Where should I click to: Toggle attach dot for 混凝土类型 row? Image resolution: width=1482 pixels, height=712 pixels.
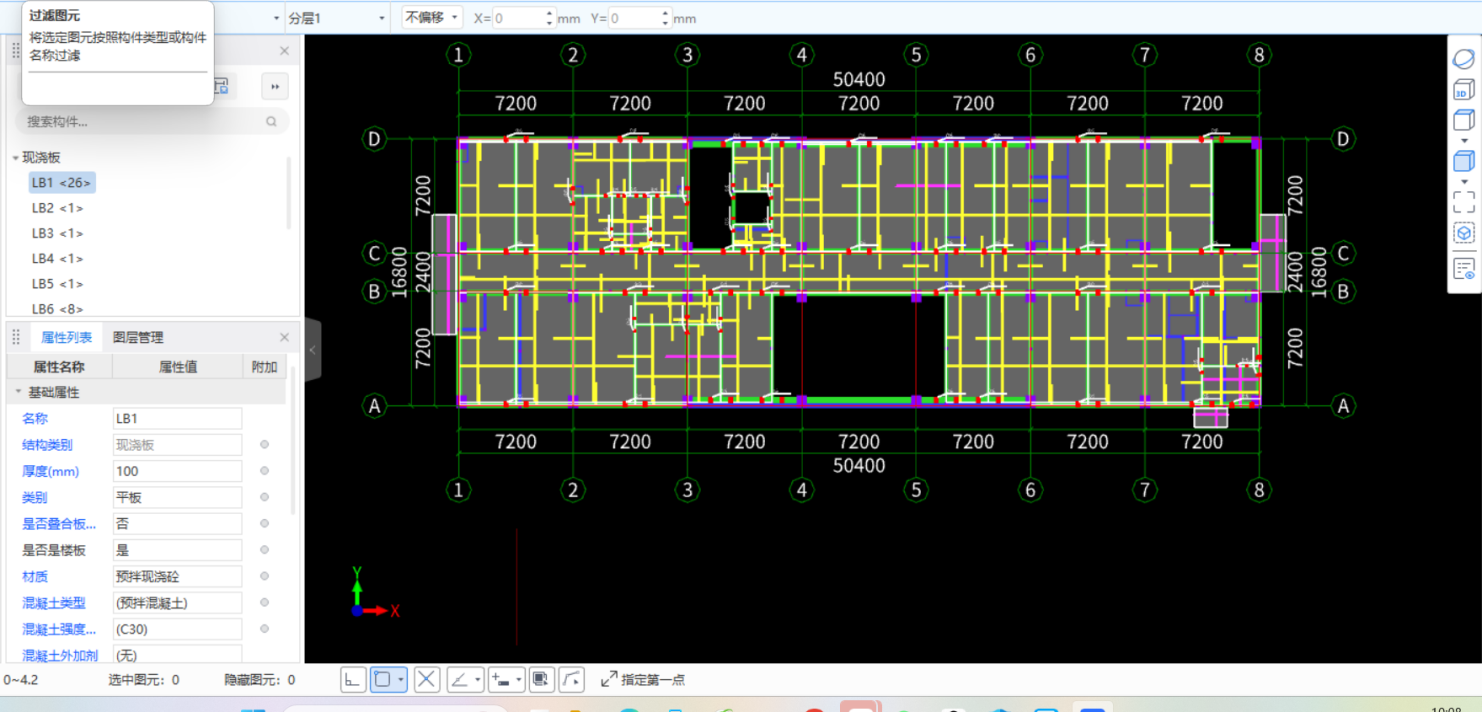click(x=264, y=602)
